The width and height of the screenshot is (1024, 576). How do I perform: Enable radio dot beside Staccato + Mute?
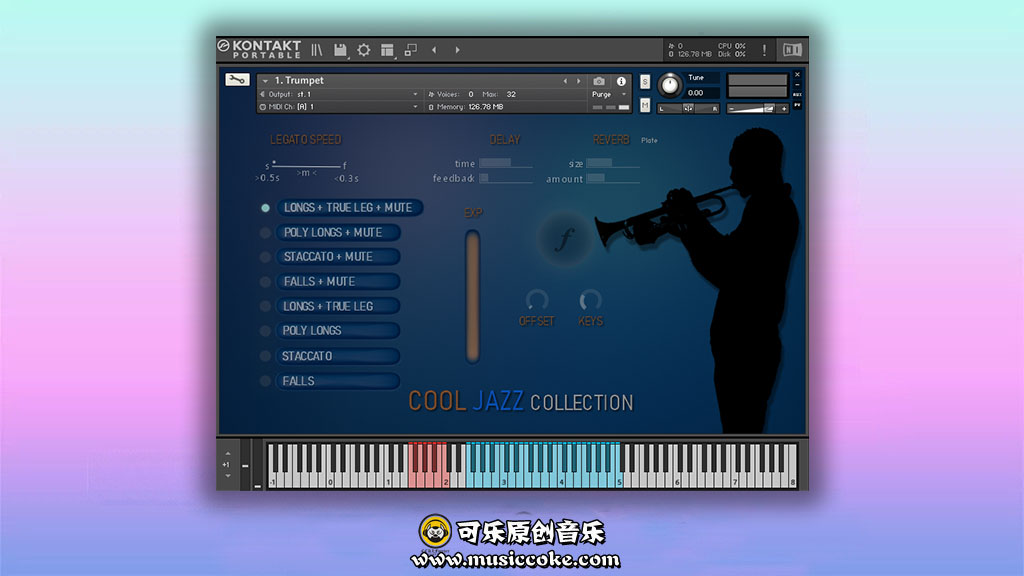265,257
